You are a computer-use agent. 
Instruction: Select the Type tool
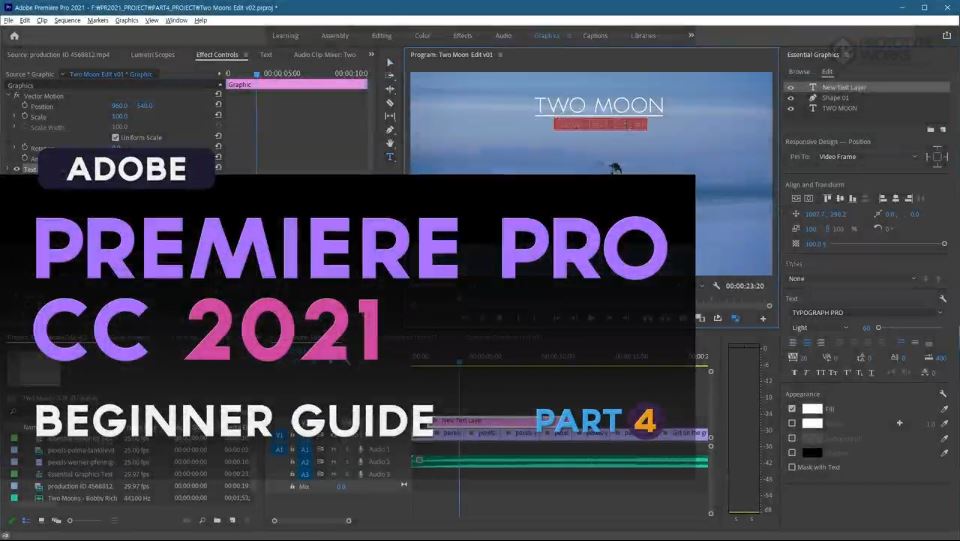390,157
